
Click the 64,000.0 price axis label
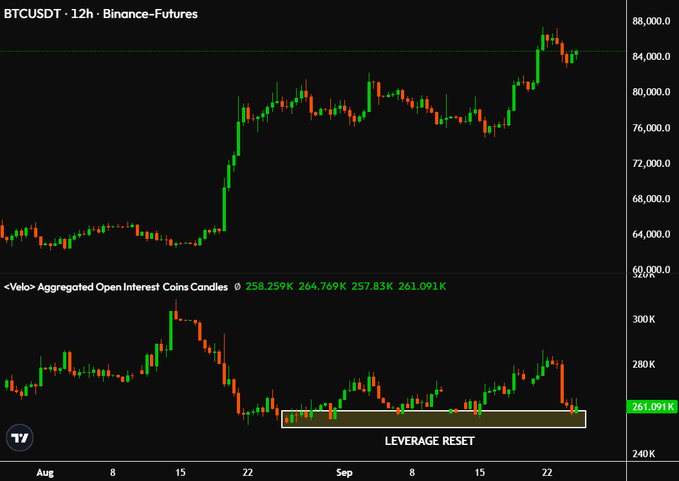pyautogui.click(x=651, y=235)
